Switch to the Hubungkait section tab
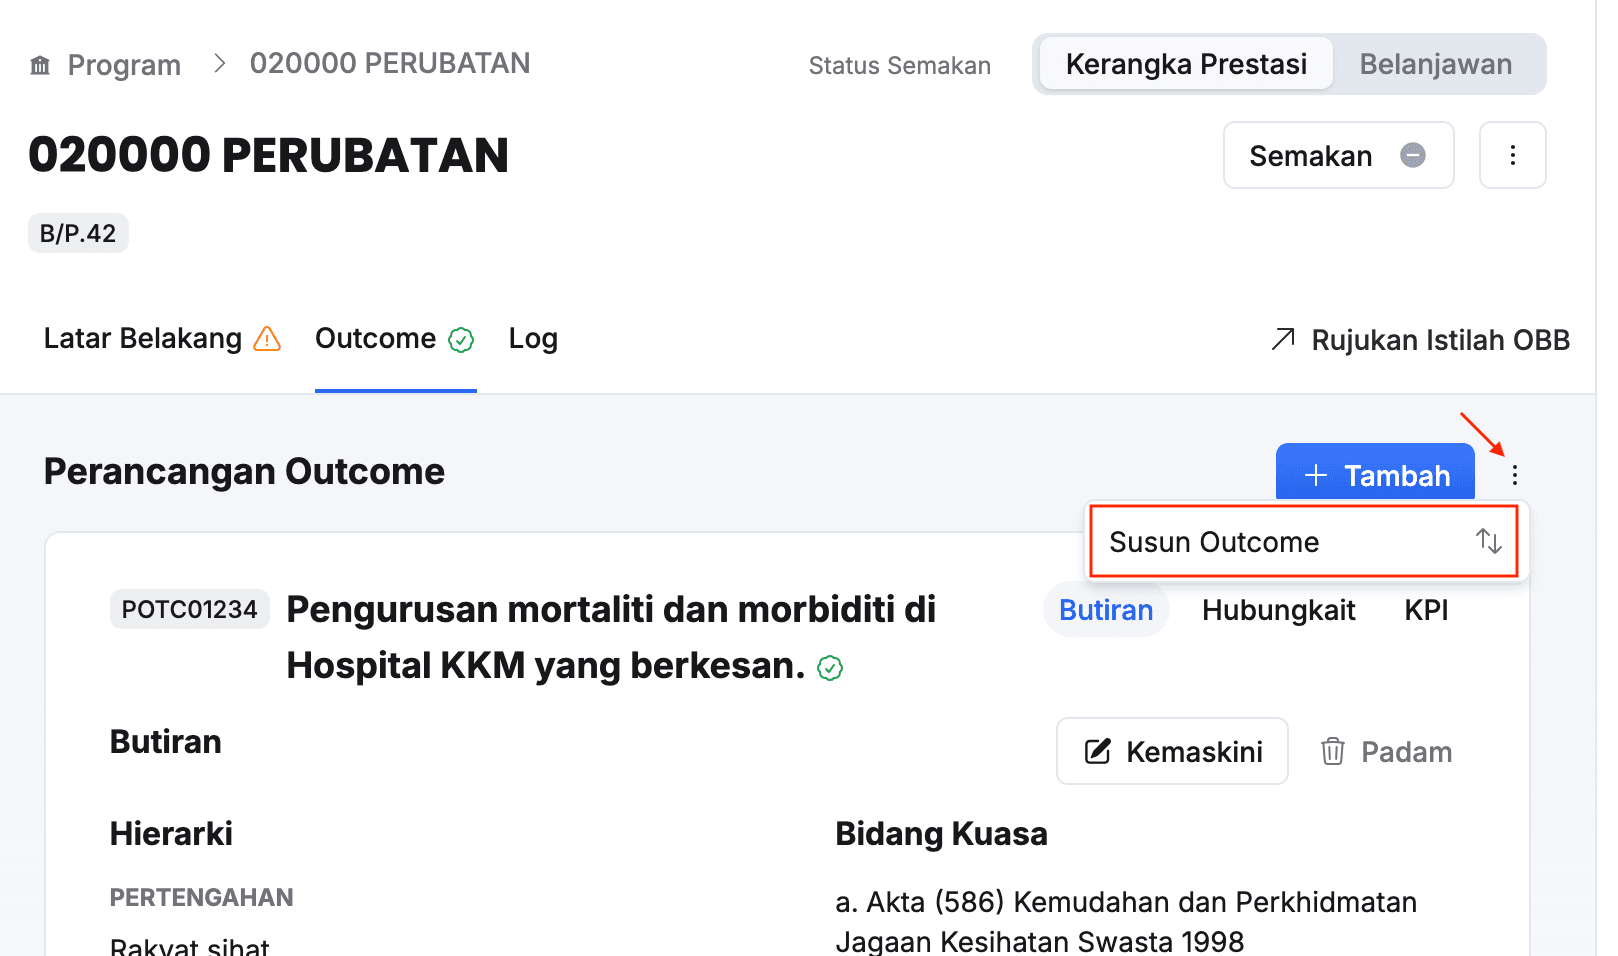 coord(1278,610)
